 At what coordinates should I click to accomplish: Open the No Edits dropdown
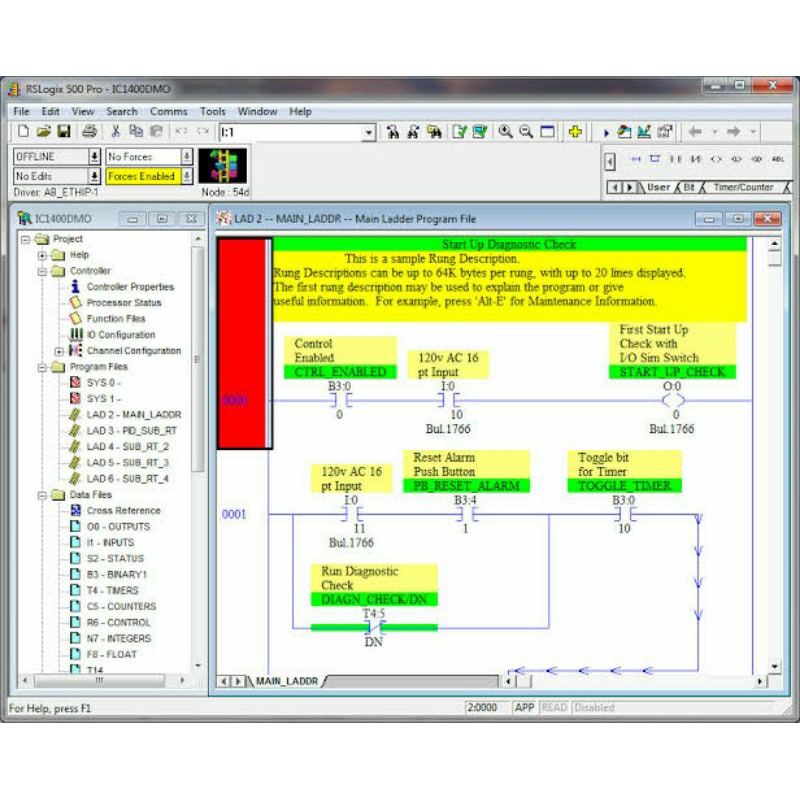[x=94, y=177]
